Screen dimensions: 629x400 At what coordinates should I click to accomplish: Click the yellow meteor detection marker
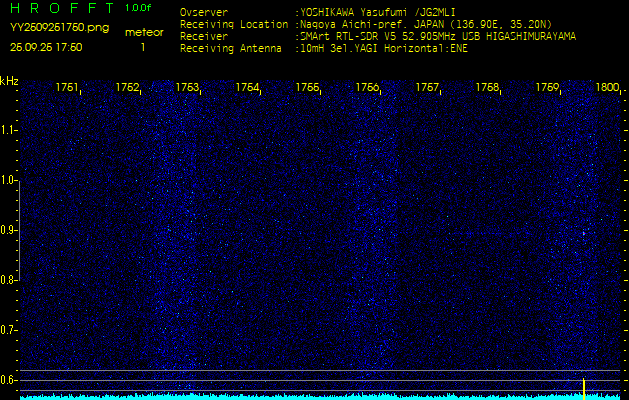coord(584,388)
